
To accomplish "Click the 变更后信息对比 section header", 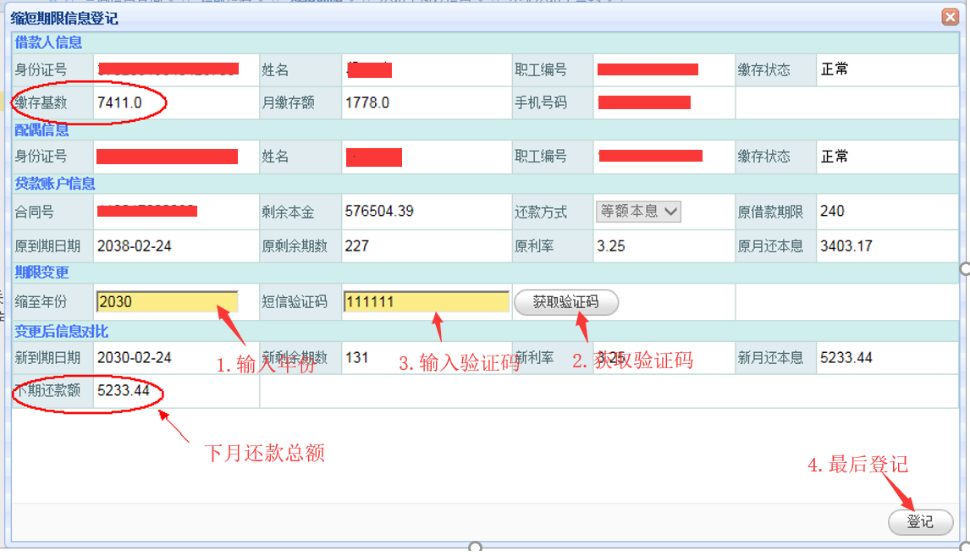I will 61,331.
